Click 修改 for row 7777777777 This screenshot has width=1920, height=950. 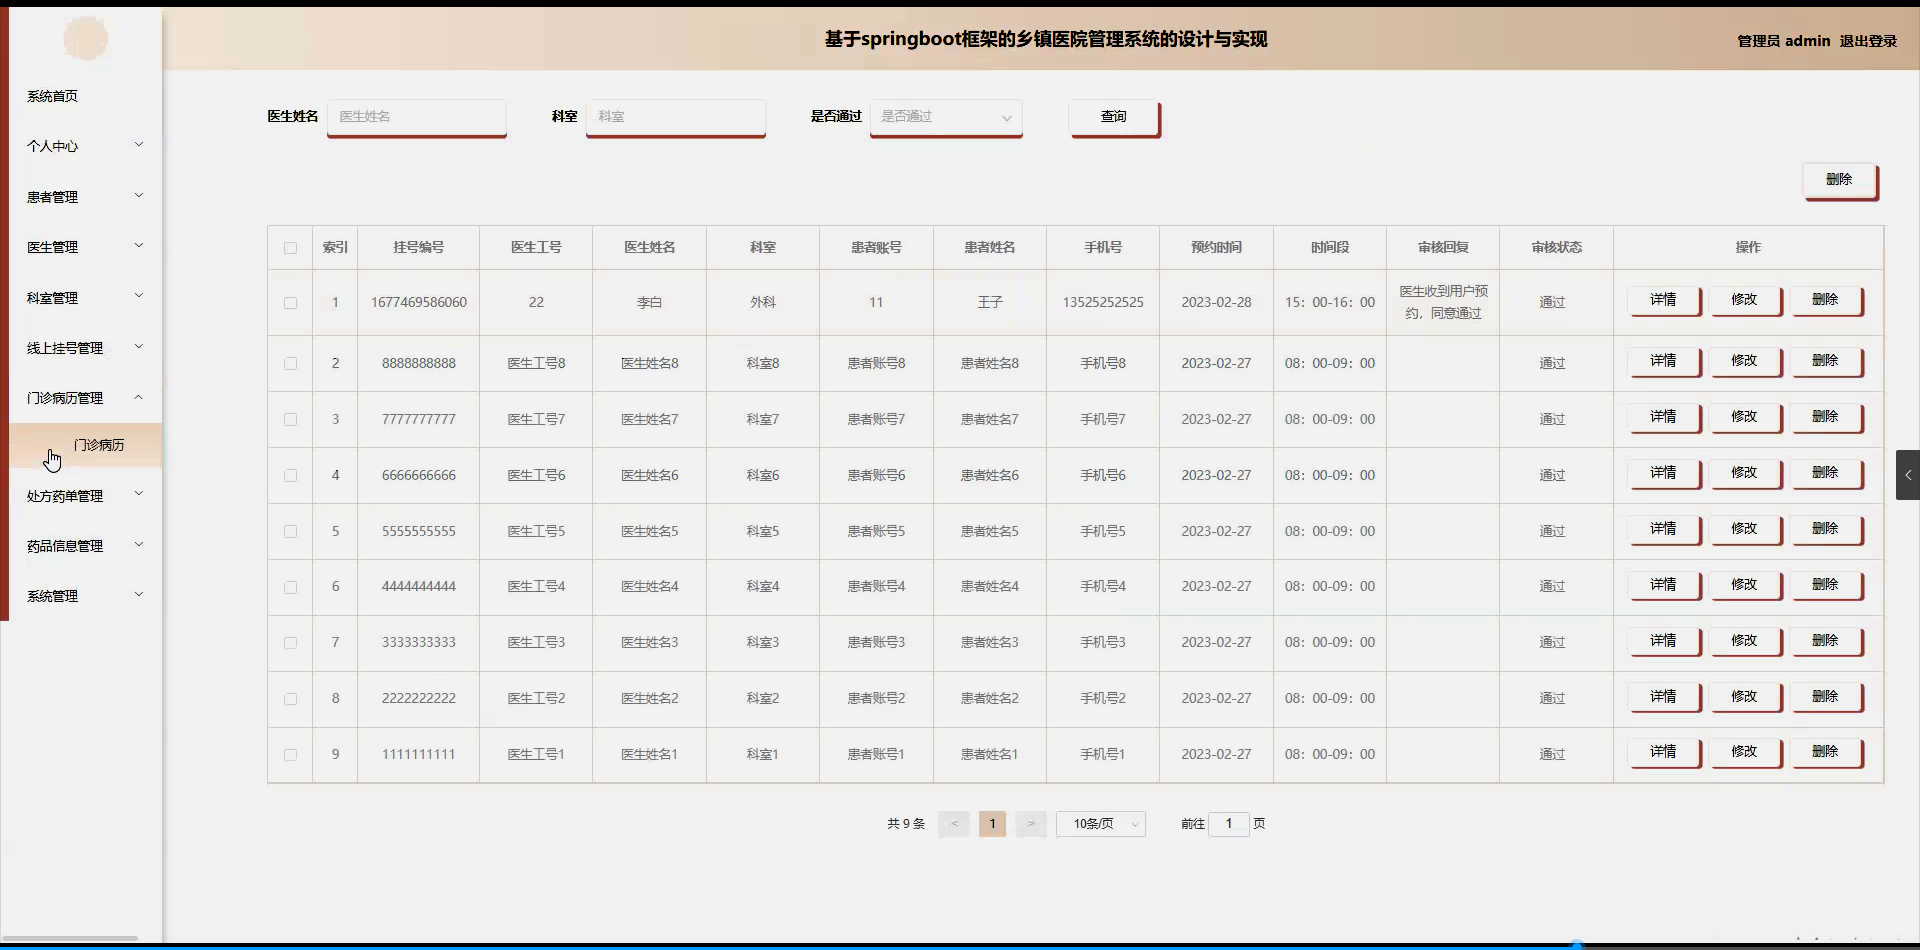click(1745, 417)
